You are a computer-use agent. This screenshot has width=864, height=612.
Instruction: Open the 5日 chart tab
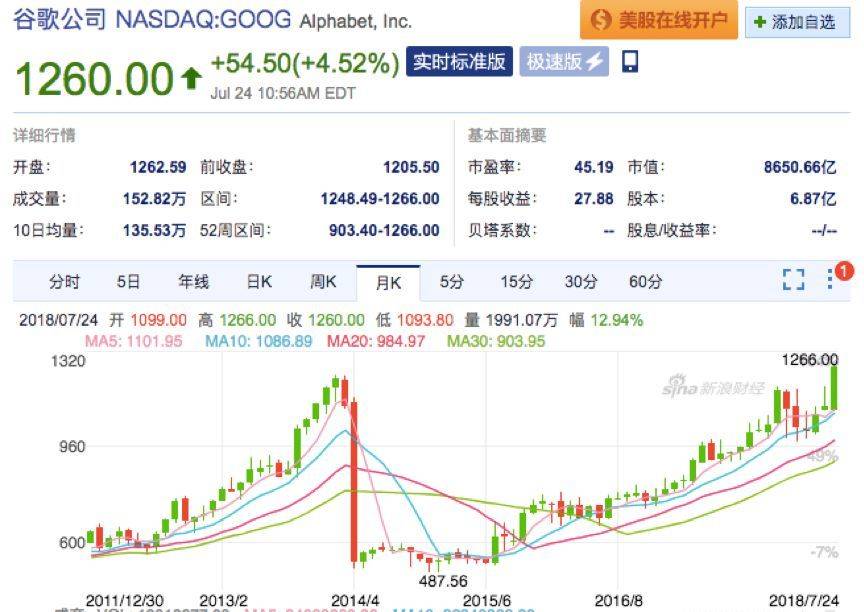click(x=128, y=281)
